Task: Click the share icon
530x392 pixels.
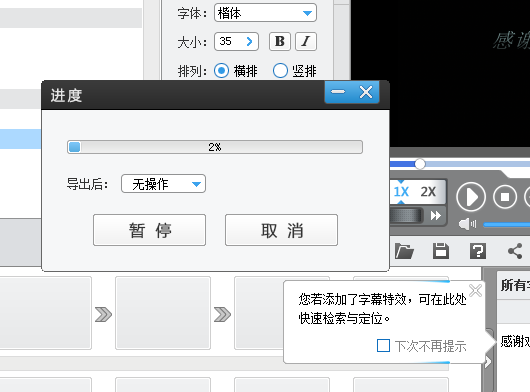Action: click(515, 251)
